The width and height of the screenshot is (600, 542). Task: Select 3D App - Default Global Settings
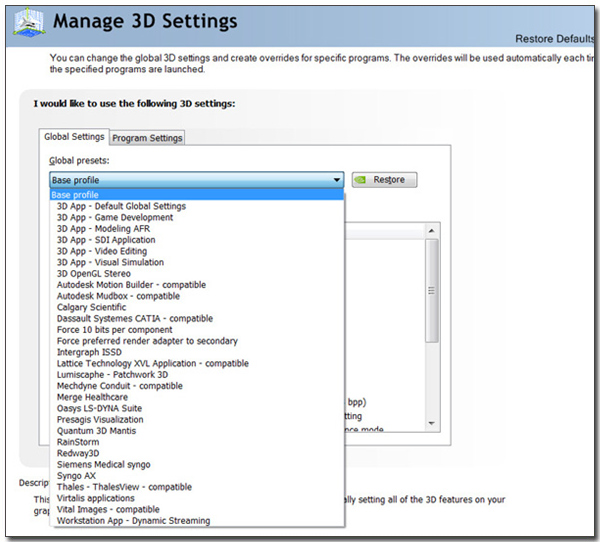(197, 206)
